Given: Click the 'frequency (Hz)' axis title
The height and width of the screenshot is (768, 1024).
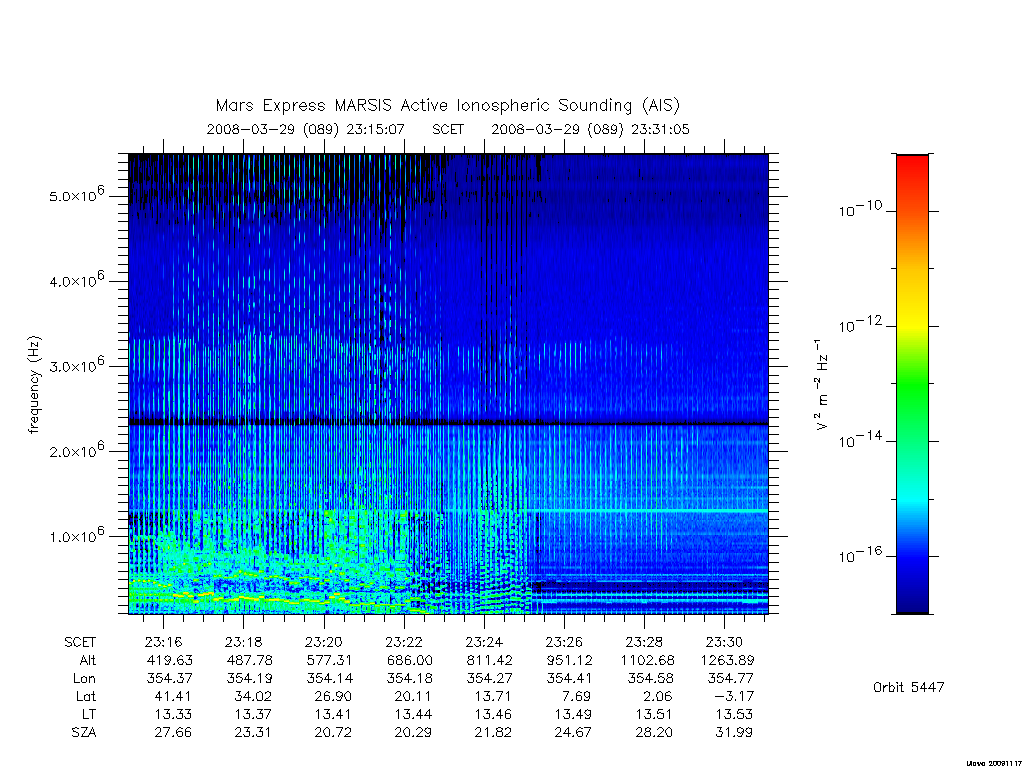Looking at the screenshot, I should click(x=35, y=385).
